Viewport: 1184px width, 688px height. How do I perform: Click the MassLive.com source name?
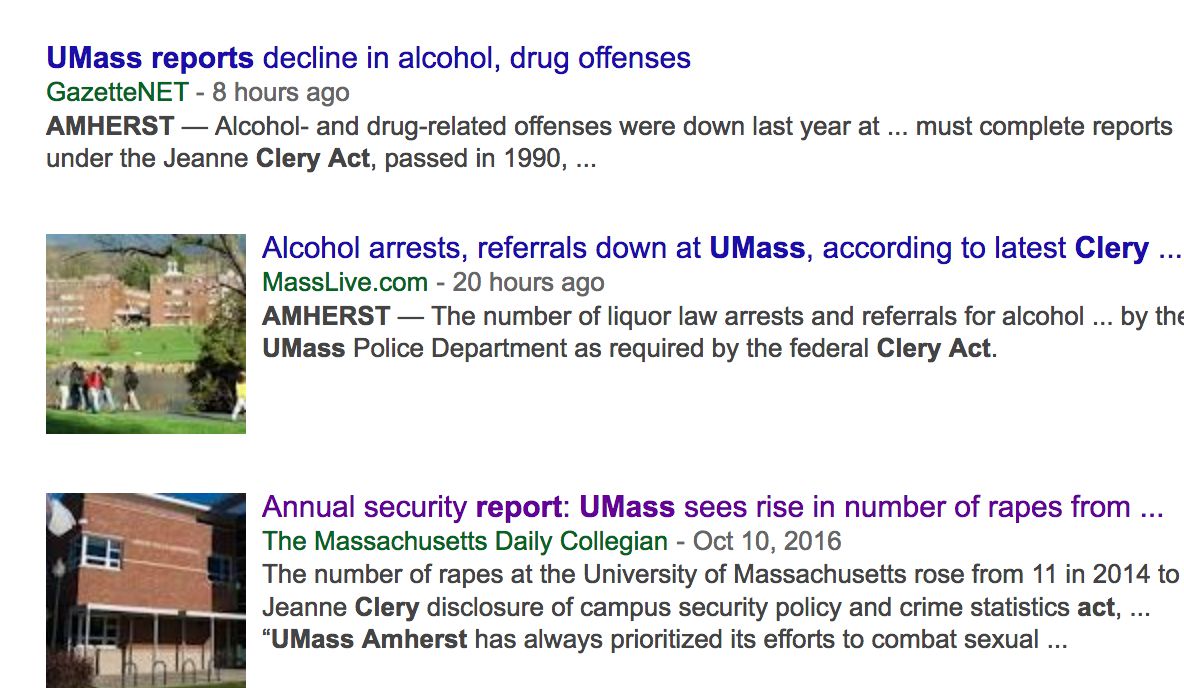pos(345,282)
